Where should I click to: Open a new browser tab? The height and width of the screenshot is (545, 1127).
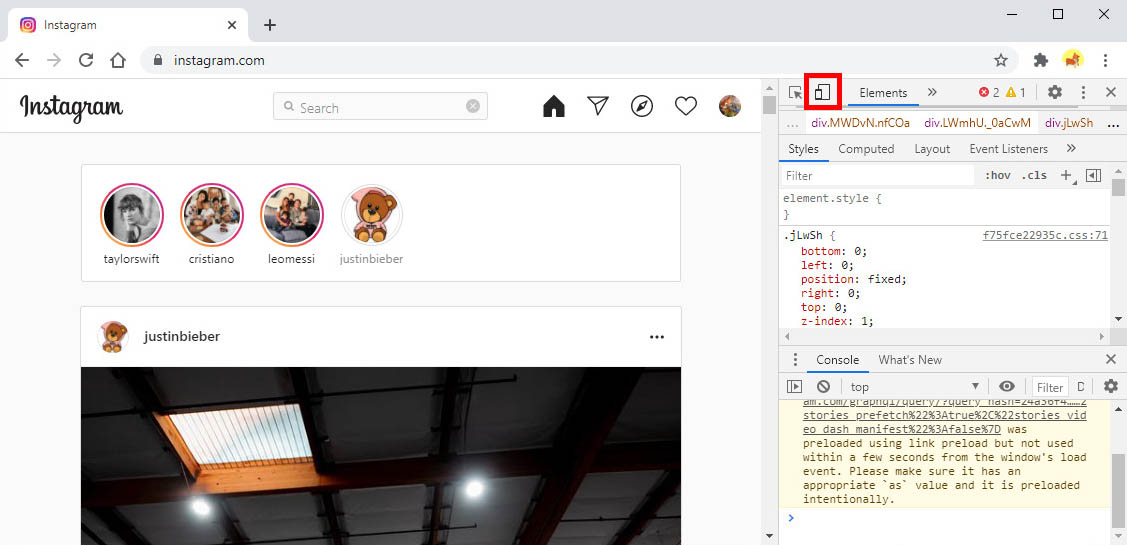(x=270, y=25)
